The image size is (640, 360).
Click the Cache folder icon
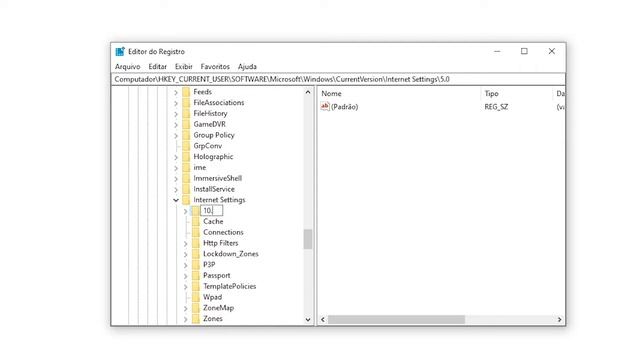[x=196, y=222]
